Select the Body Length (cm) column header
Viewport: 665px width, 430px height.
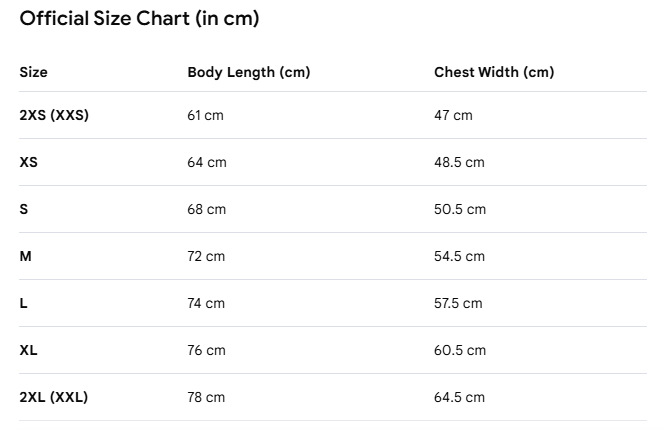249,73
